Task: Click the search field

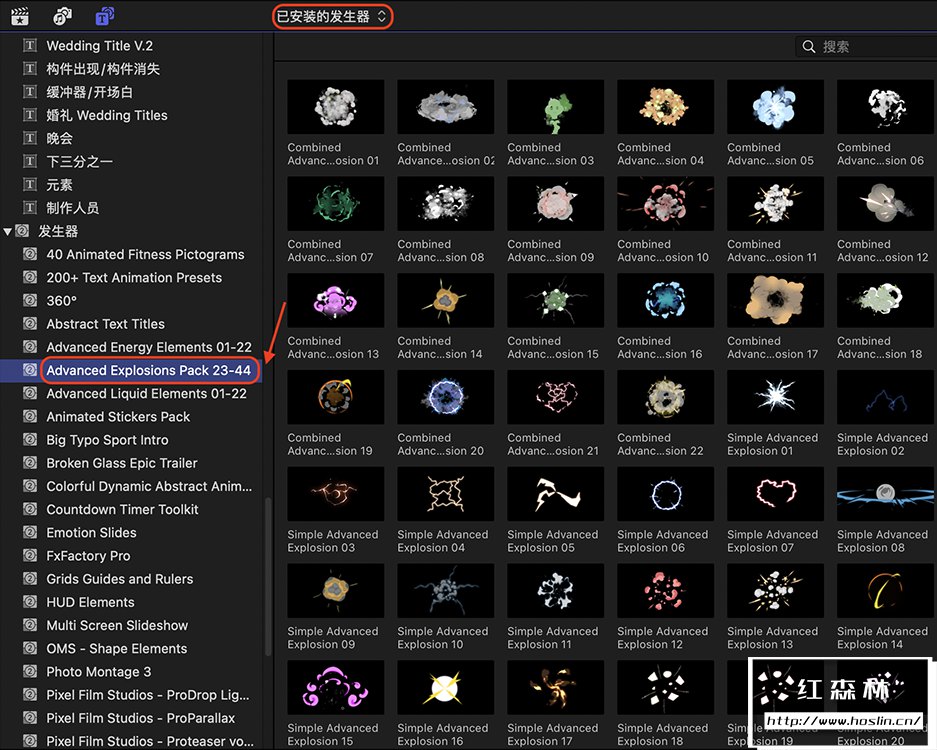Action: [866, 47]
